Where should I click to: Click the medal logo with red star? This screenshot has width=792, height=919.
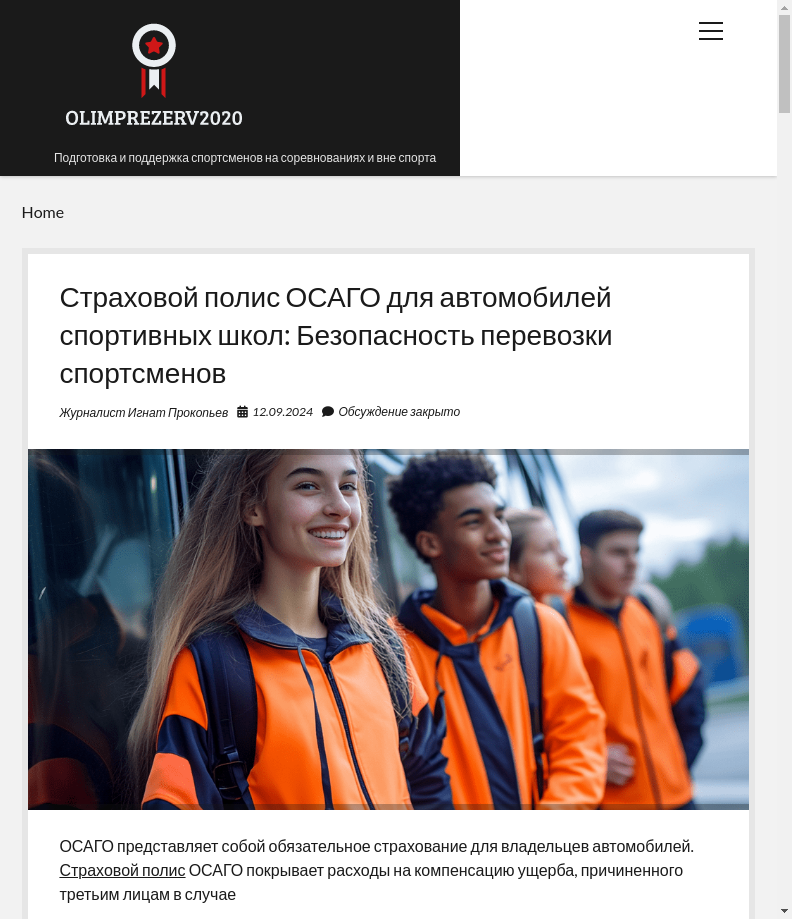point(154,60)
